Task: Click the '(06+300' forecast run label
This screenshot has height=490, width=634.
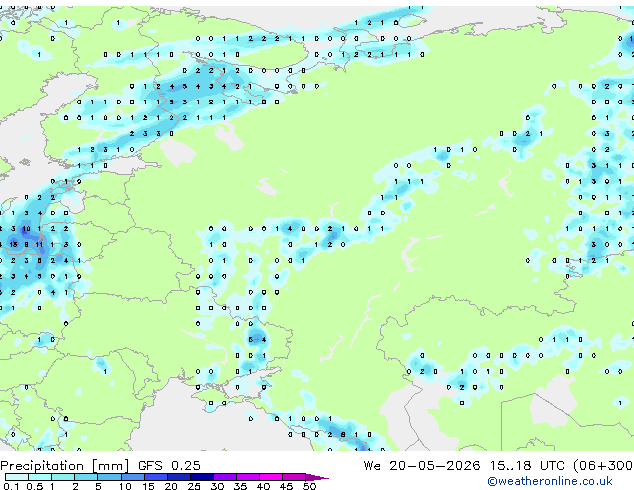Action: click(603, 466)
